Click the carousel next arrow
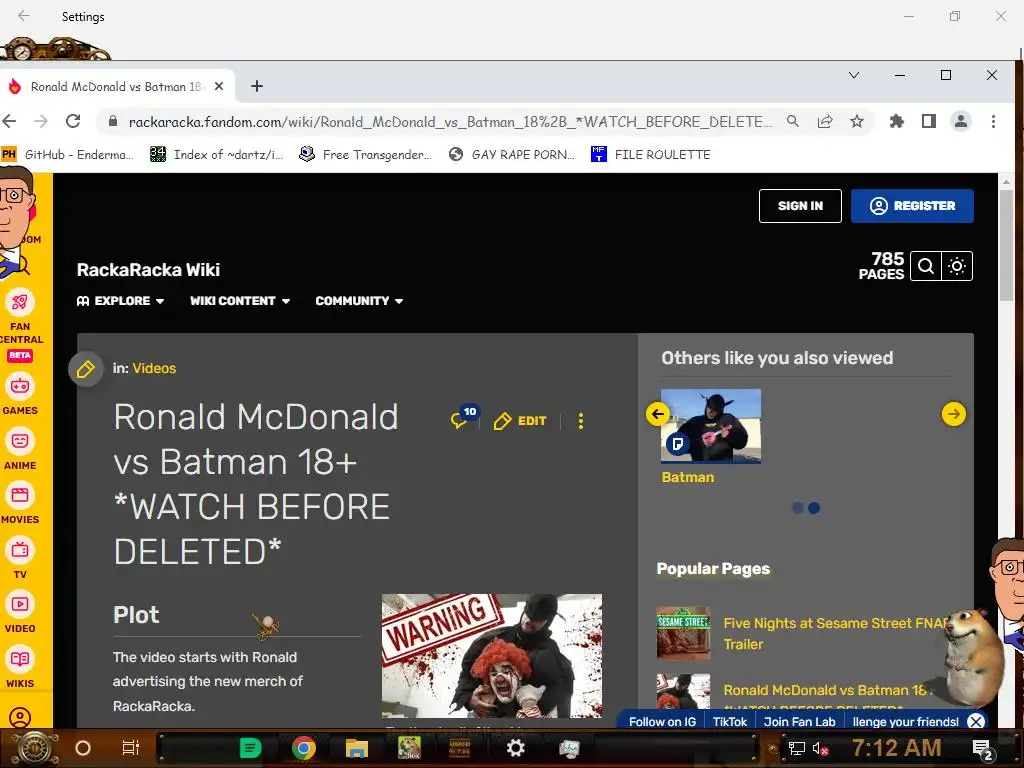Viewport: 1024px width, 768px height. click(x=953, y=414)
